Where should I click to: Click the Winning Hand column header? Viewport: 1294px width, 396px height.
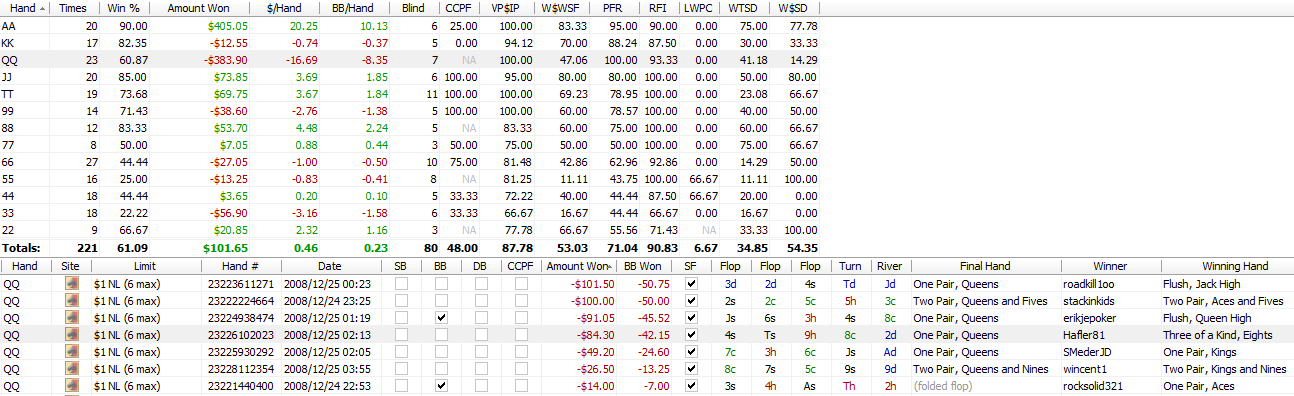point(1227,266)
